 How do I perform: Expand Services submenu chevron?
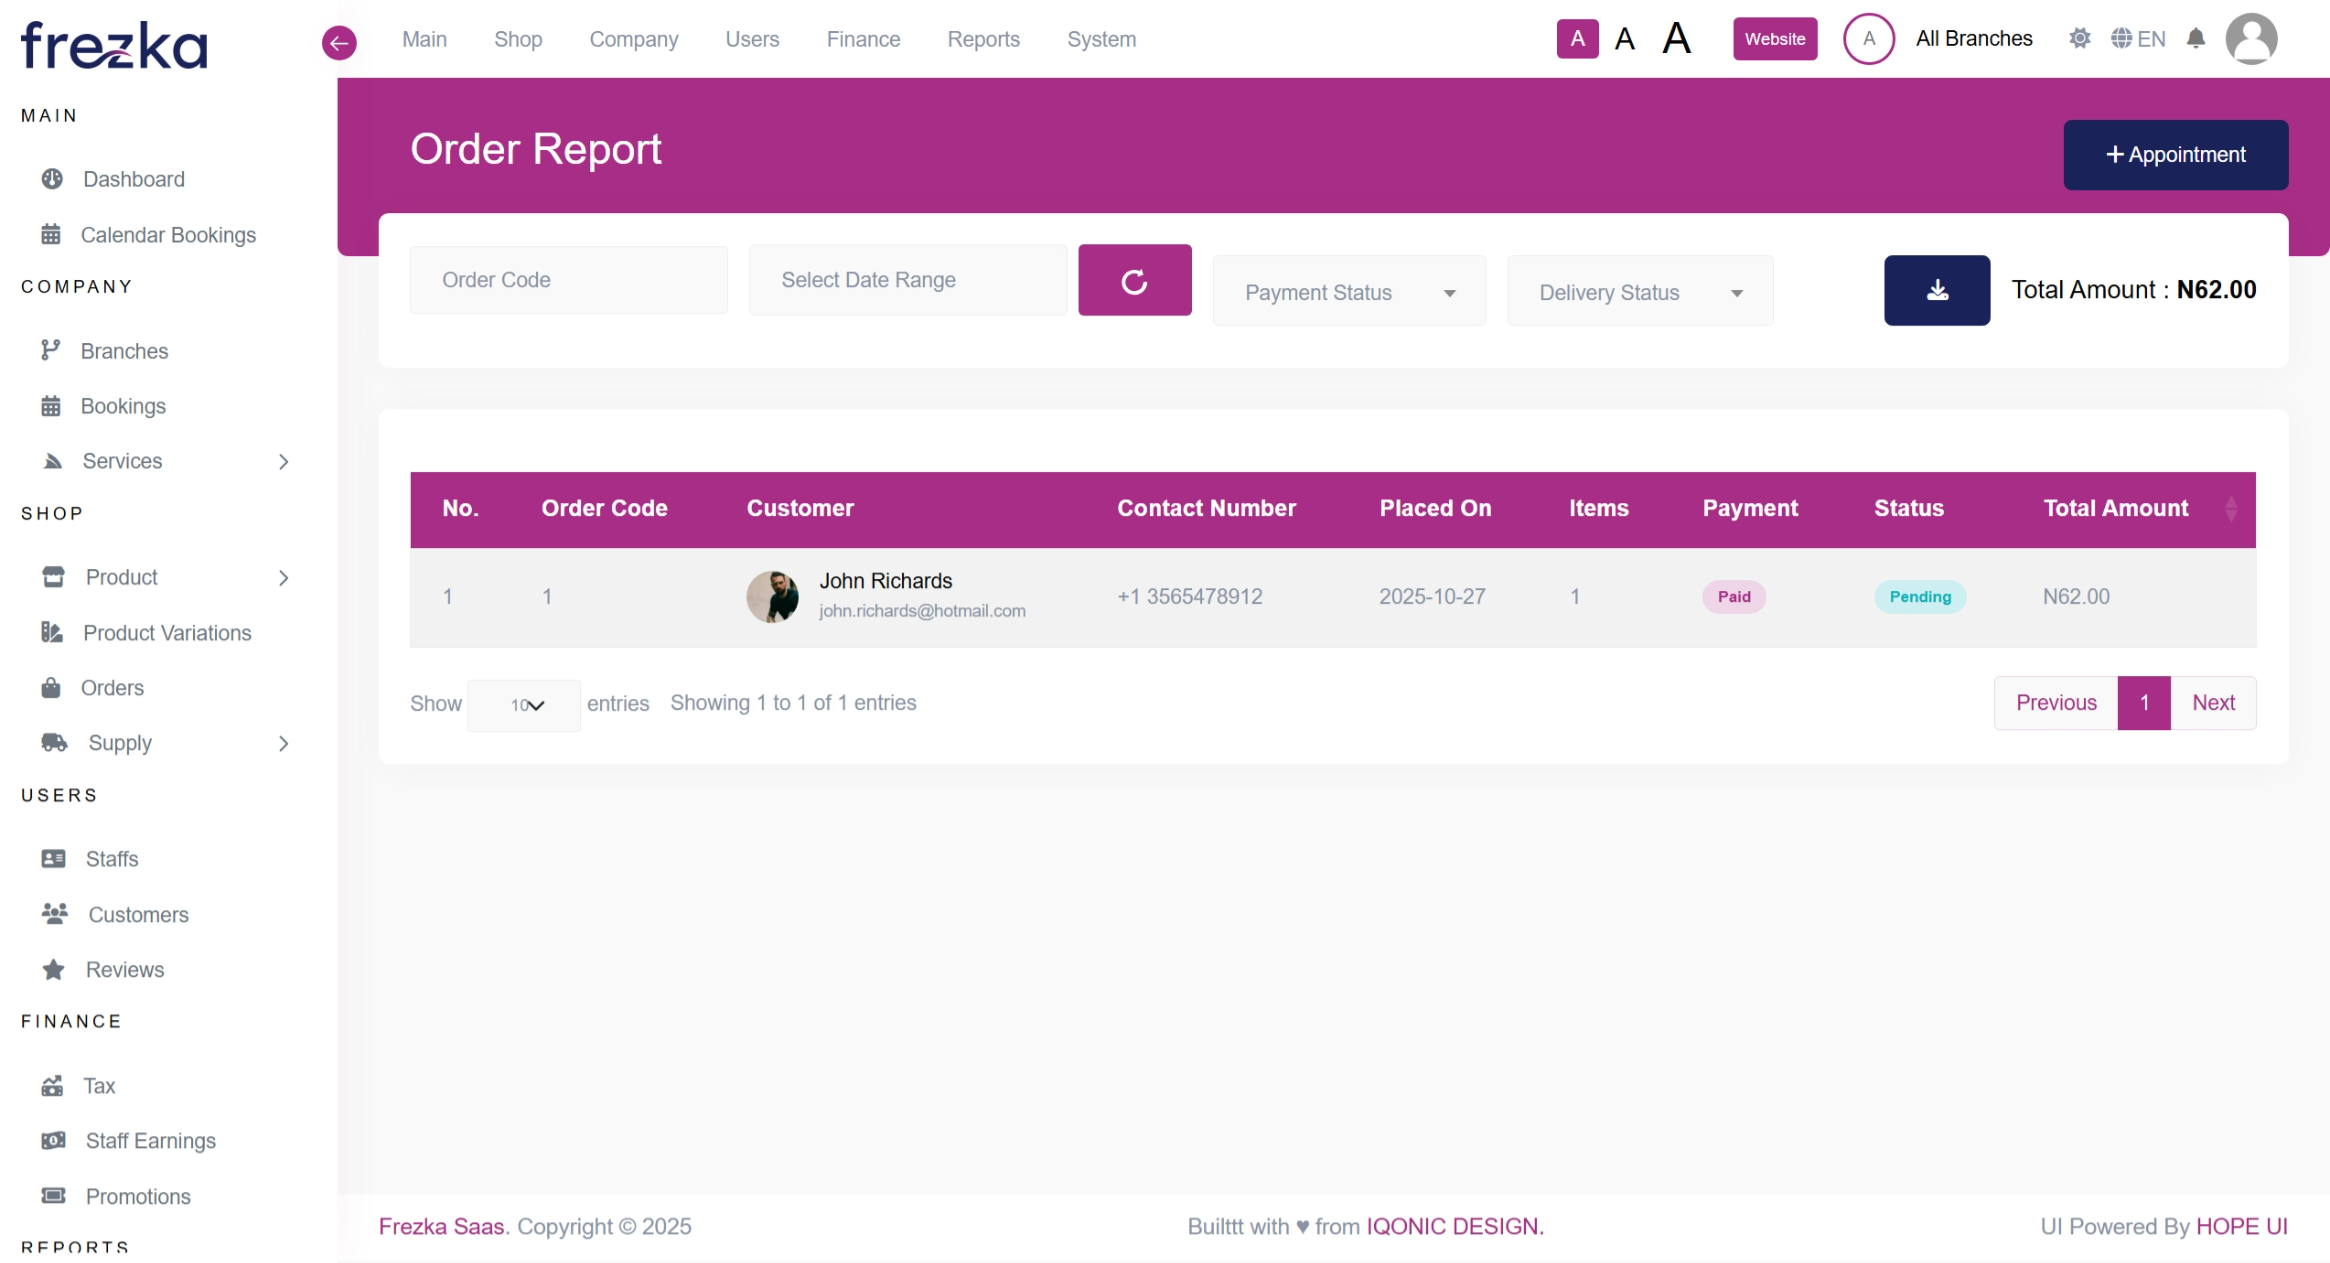[x=284, y=461]
